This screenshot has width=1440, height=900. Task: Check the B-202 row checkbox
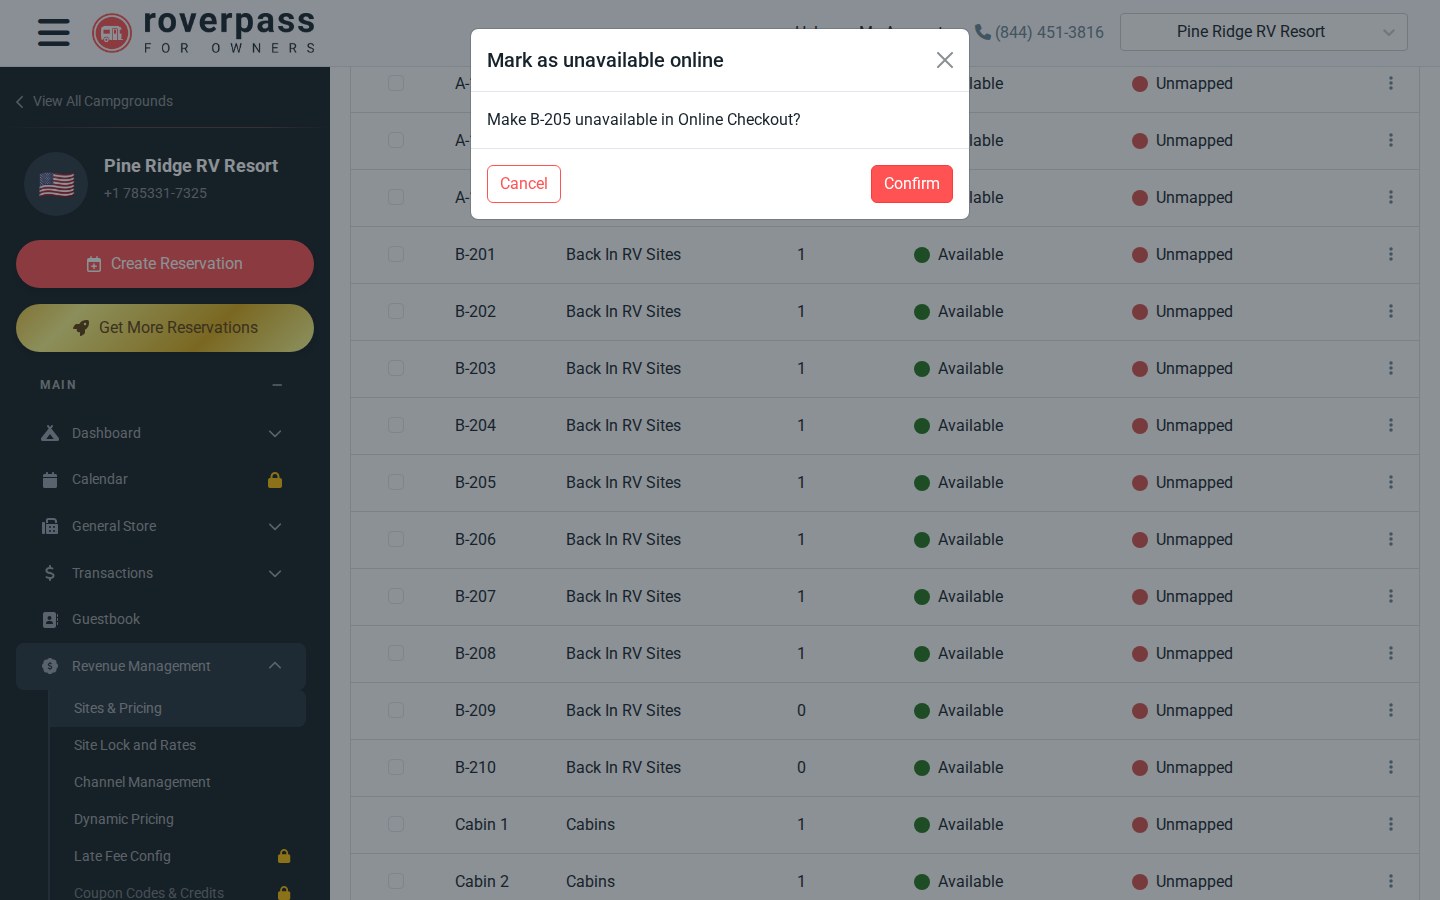coord(396,311)
